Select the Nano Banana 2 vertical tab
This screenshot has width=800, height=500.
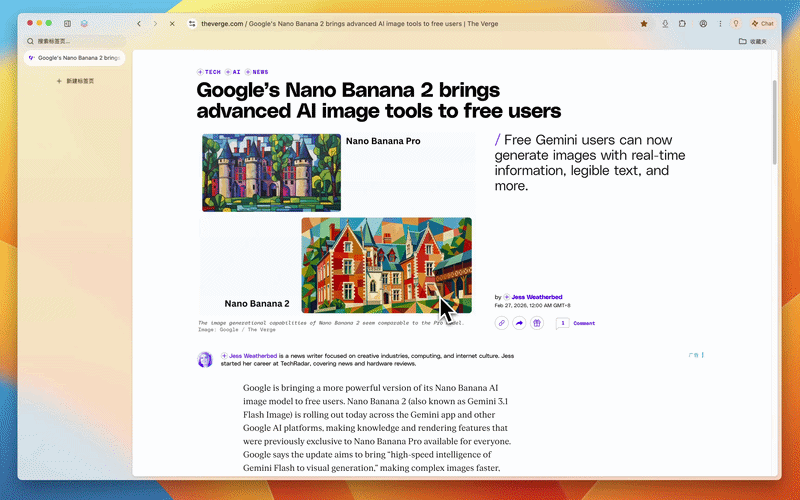point(75,58)
